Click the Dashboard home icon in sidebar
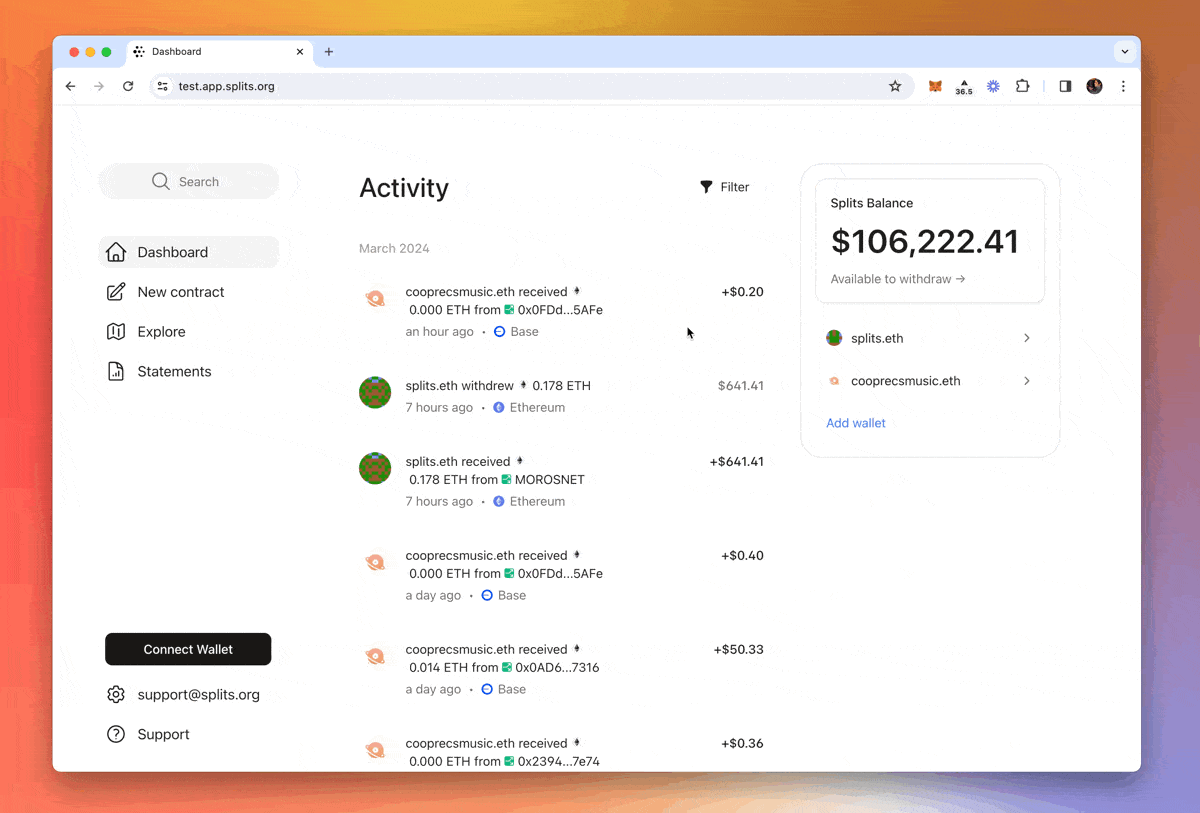Viewport: 1200px width, 813px height. (x=116, y=252)
